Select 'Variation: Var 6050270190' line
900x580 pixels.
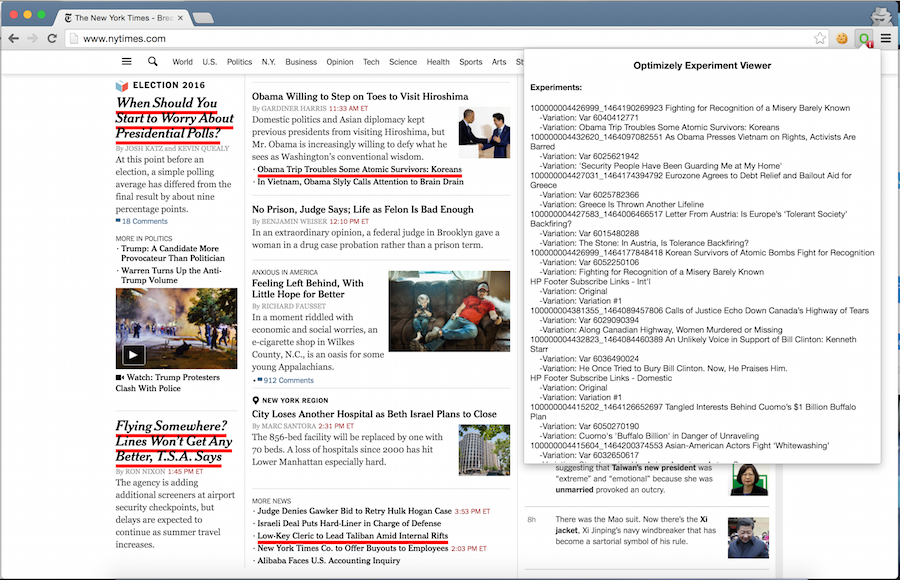click(x=589, y=426)
